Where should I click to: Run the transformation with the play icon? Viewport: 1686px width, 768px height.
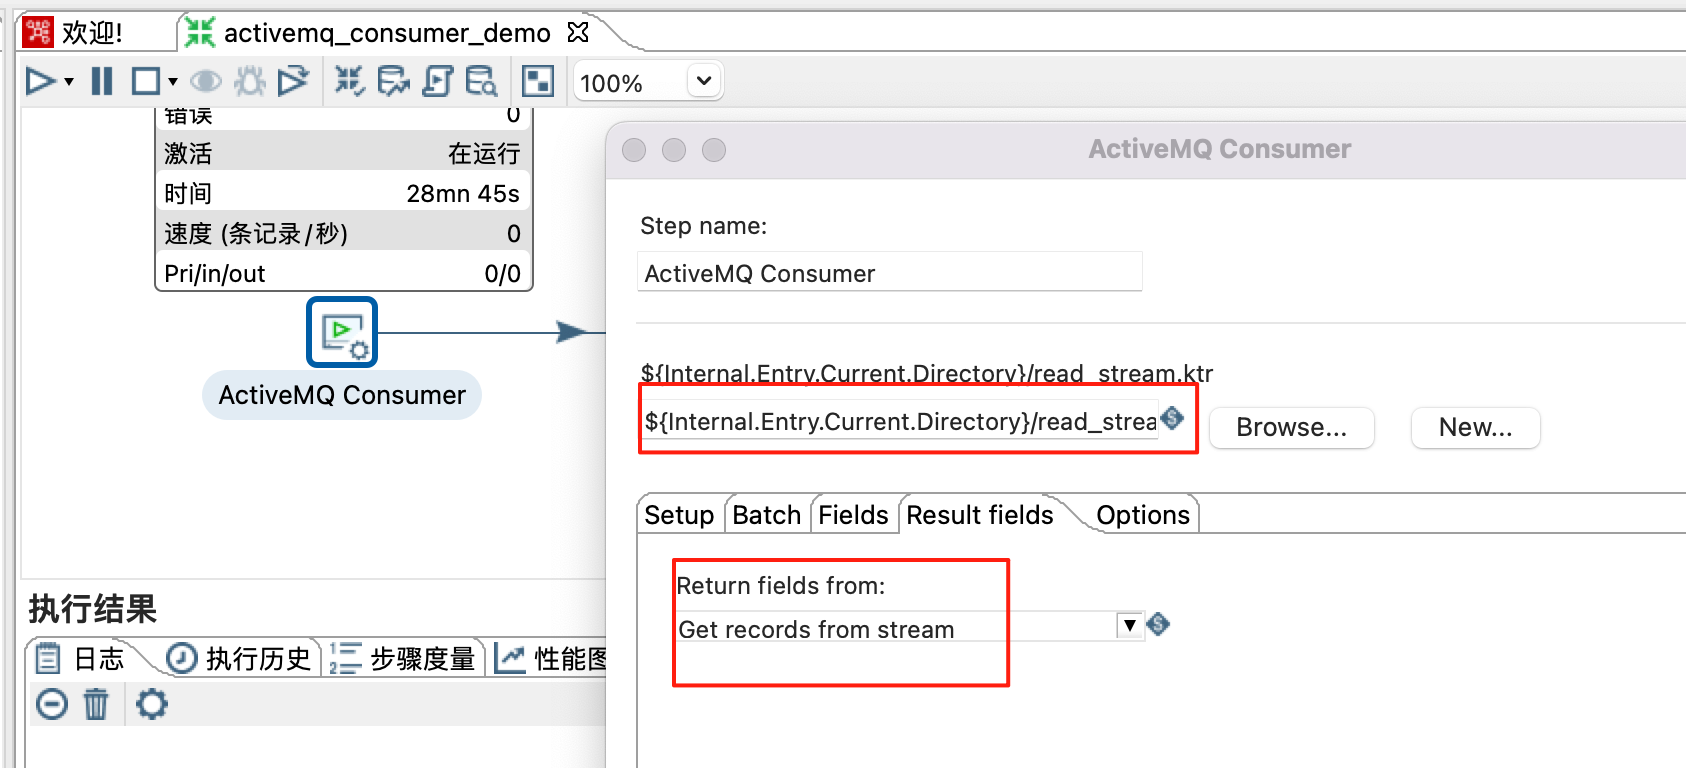(40, 81)
